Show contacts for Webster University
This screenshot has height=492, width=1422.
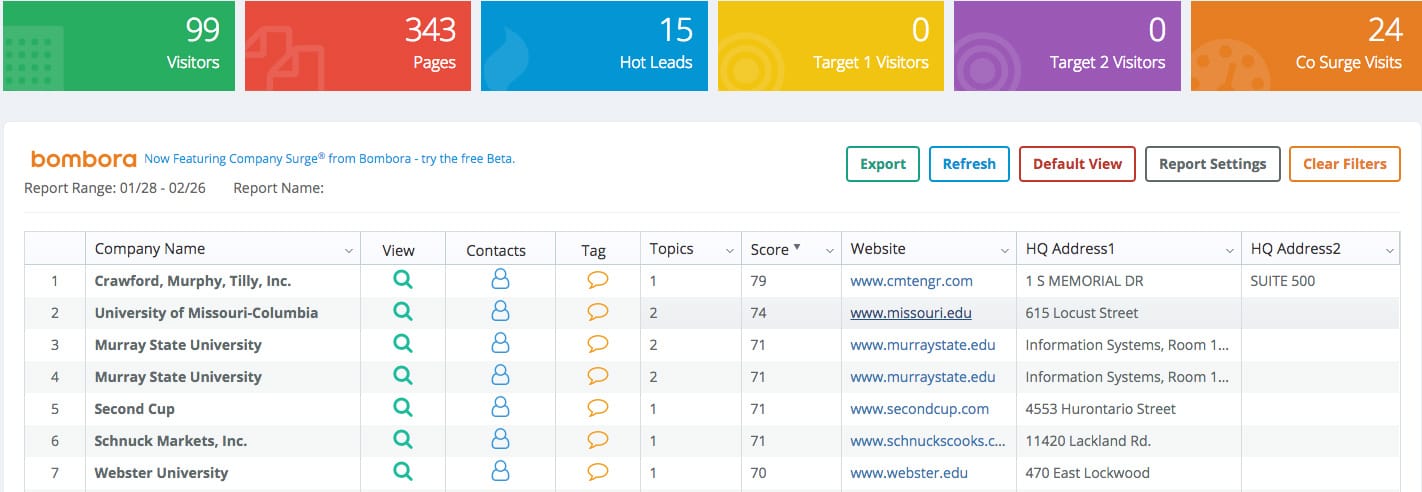click(500, 472)
